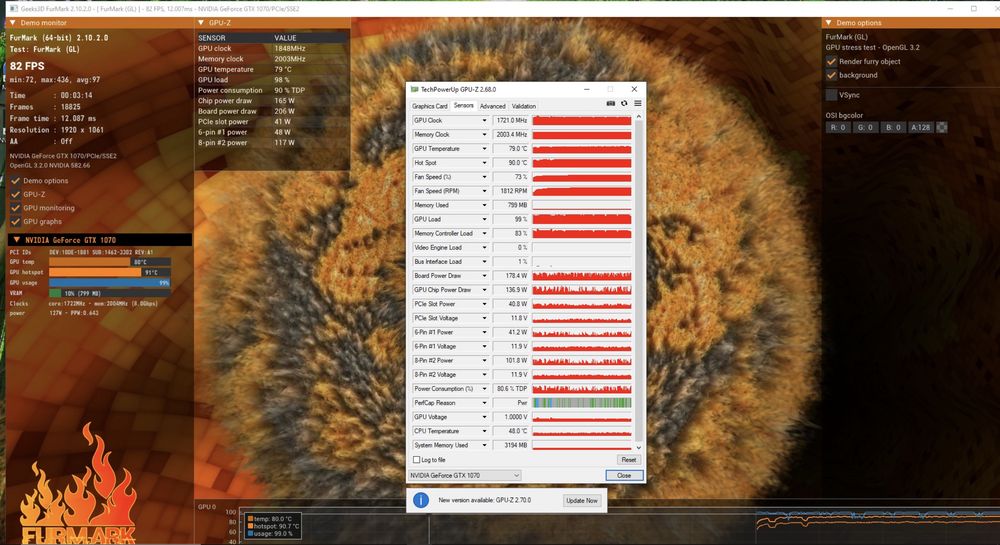Collapse the Demo monitor panel
The width and height of the screenshot is (1000, 545).
(12, 22)
